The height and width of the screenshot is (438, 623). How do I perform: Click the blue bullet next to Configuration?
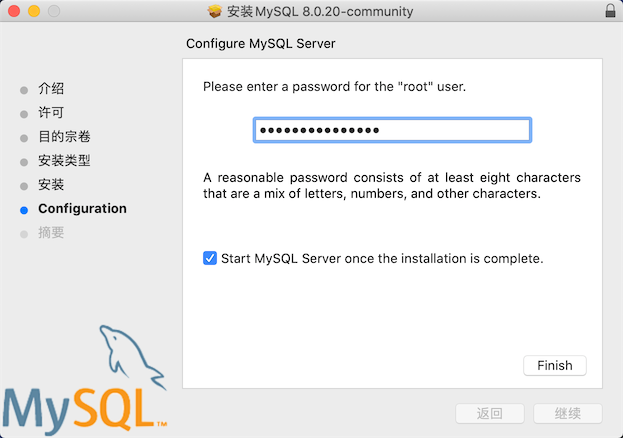tap(24, 209)
